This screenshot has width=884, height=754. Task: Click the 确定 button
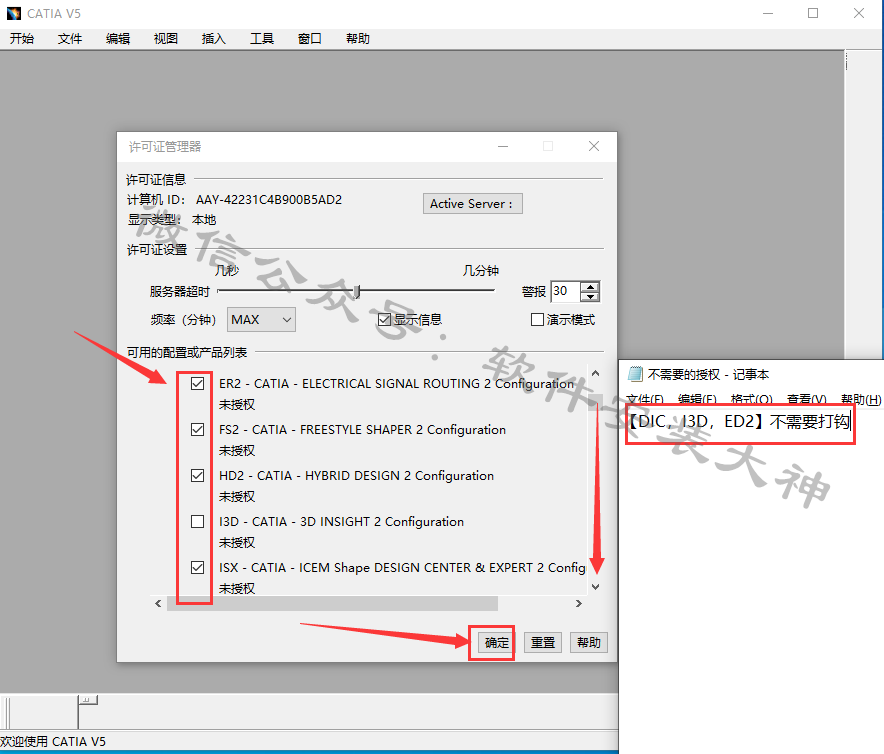(x=496, y=642)
